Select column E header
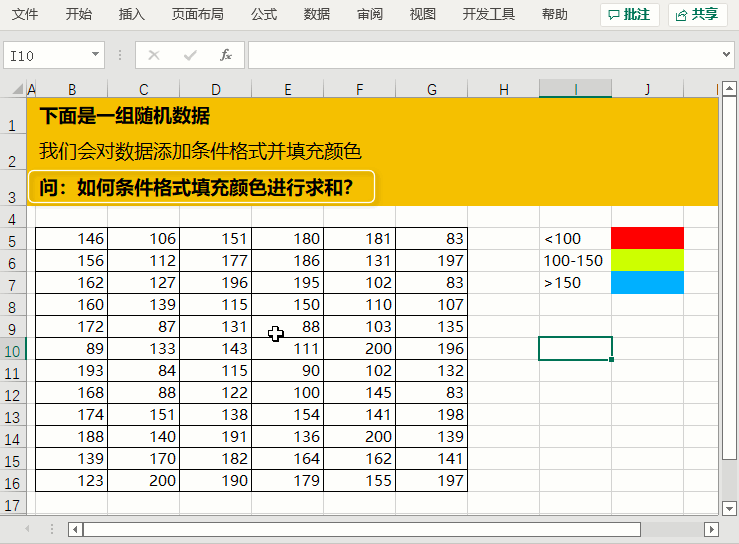Viewport: 739px width, 544px height. tap(287, 89)
